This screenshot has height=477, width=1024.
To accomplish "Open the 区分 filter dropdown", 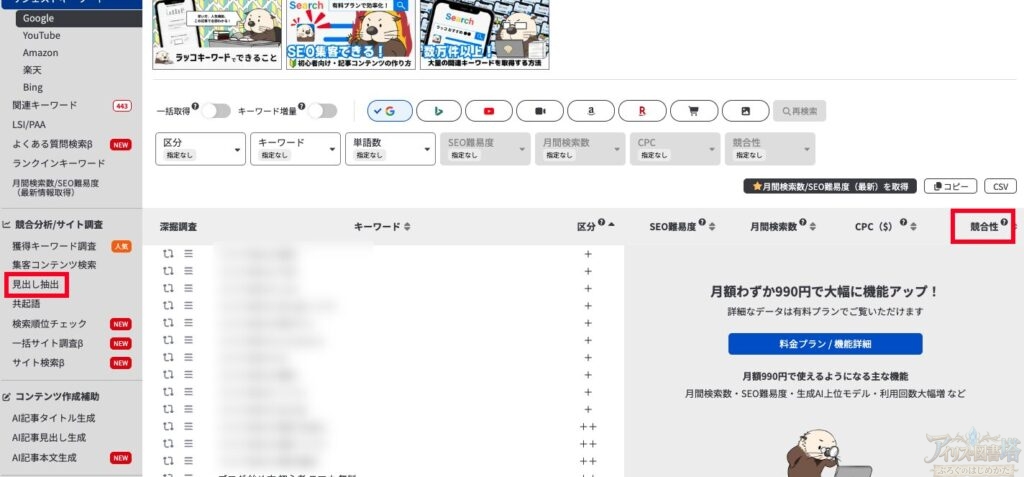I will coord(200,149).
